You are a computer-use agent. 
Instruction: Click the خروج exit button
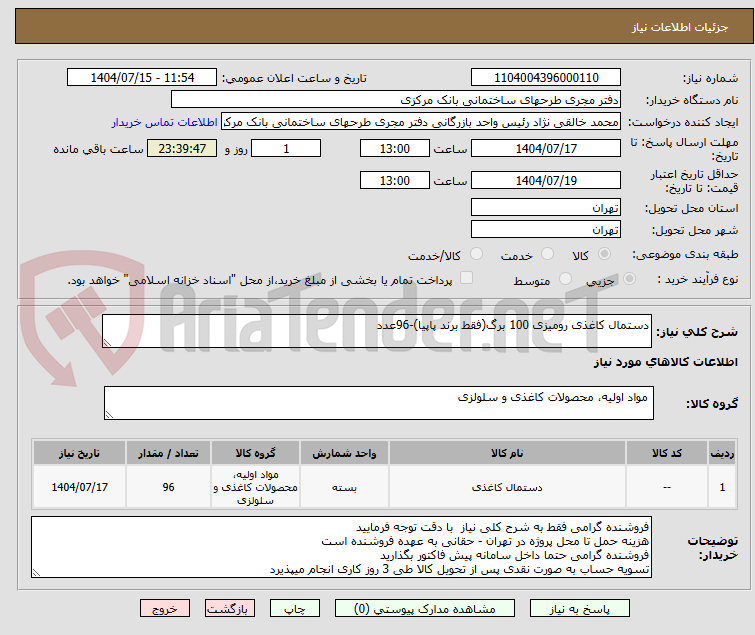click(165, 609)
